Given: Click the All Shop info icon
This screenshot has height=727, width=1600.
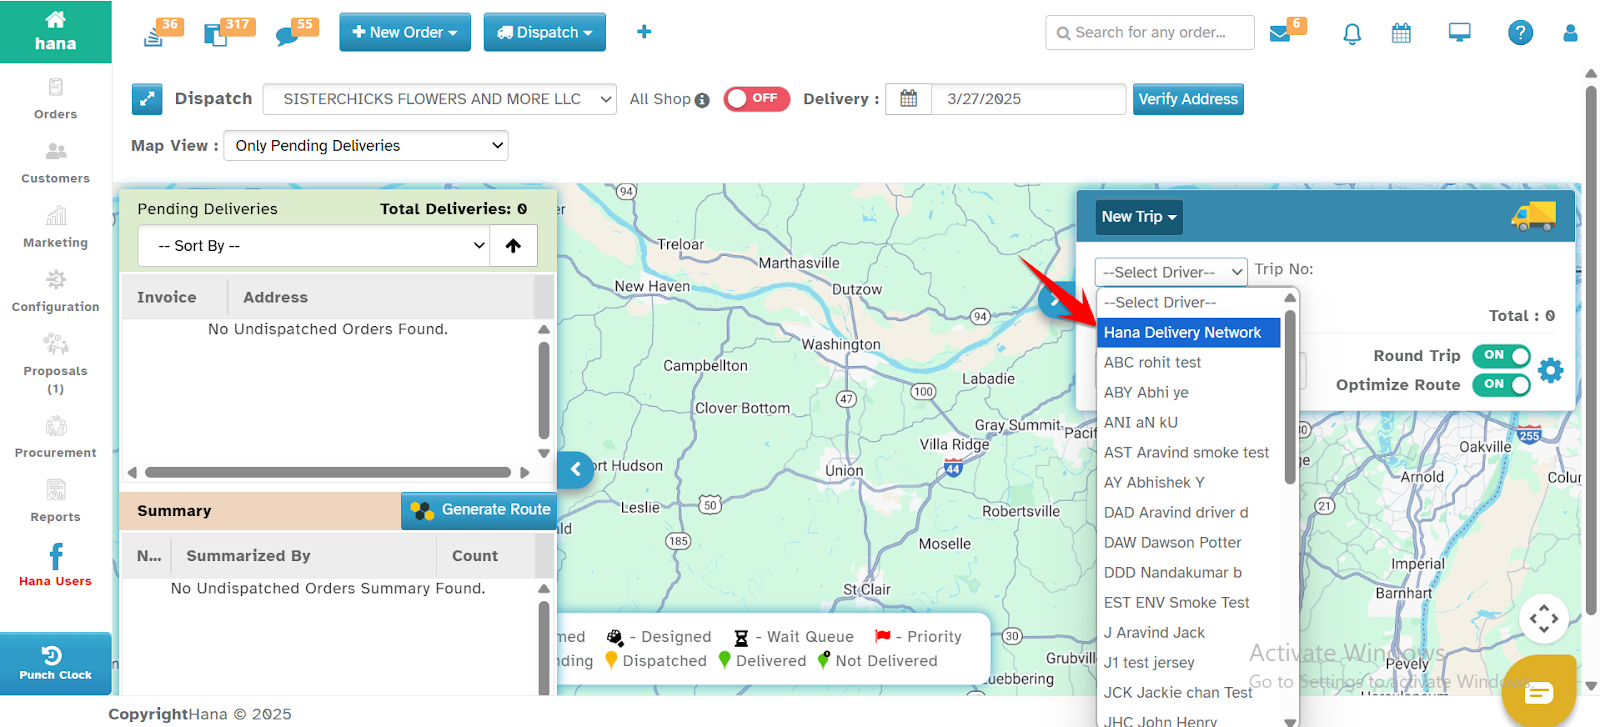Looking at the screenshot, I should (x=702, y=100).
